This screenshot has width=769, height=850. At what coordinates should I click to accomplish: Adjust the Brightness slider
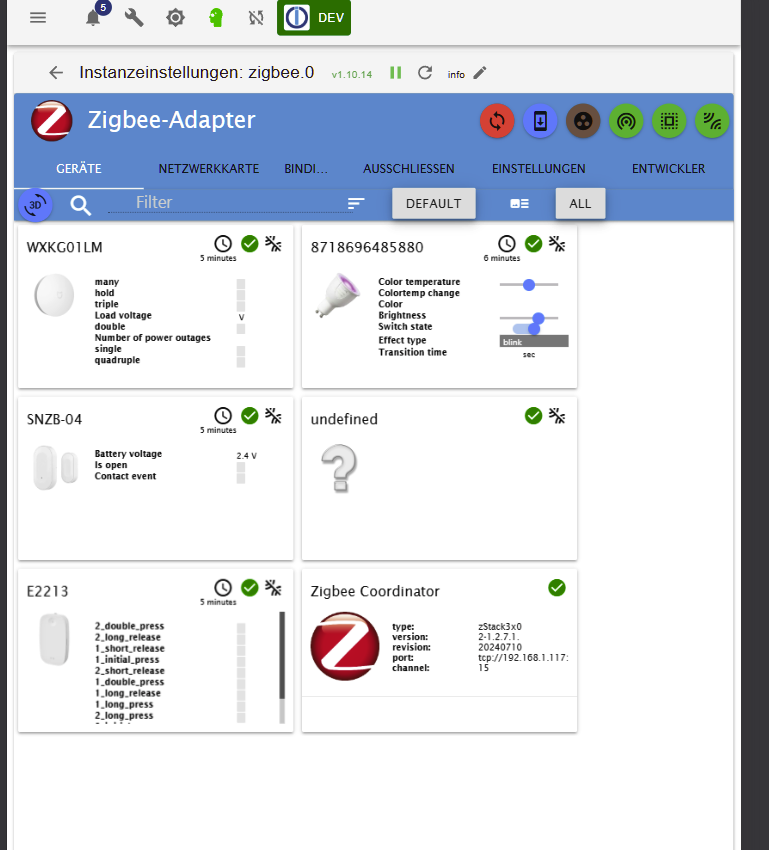pyautogui.click(x=529, y=318)
